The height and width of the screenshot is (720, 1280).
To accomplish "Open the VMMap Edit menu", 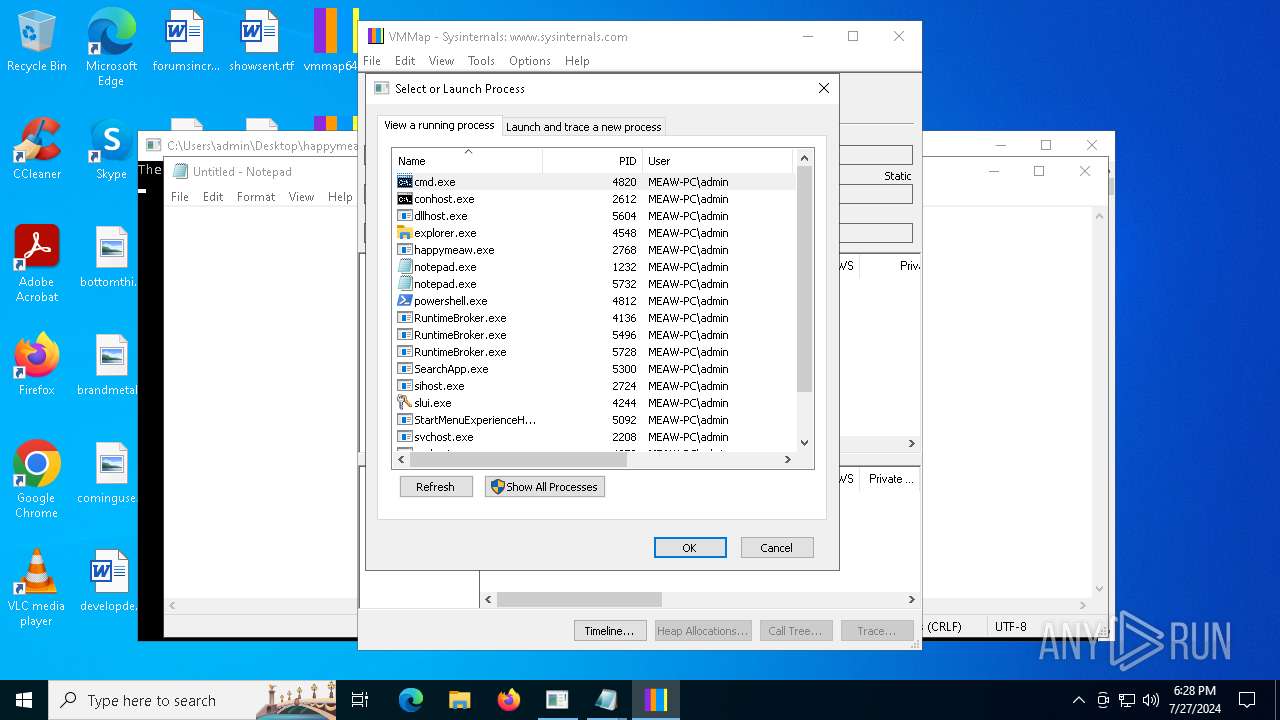I will point(405,61).
